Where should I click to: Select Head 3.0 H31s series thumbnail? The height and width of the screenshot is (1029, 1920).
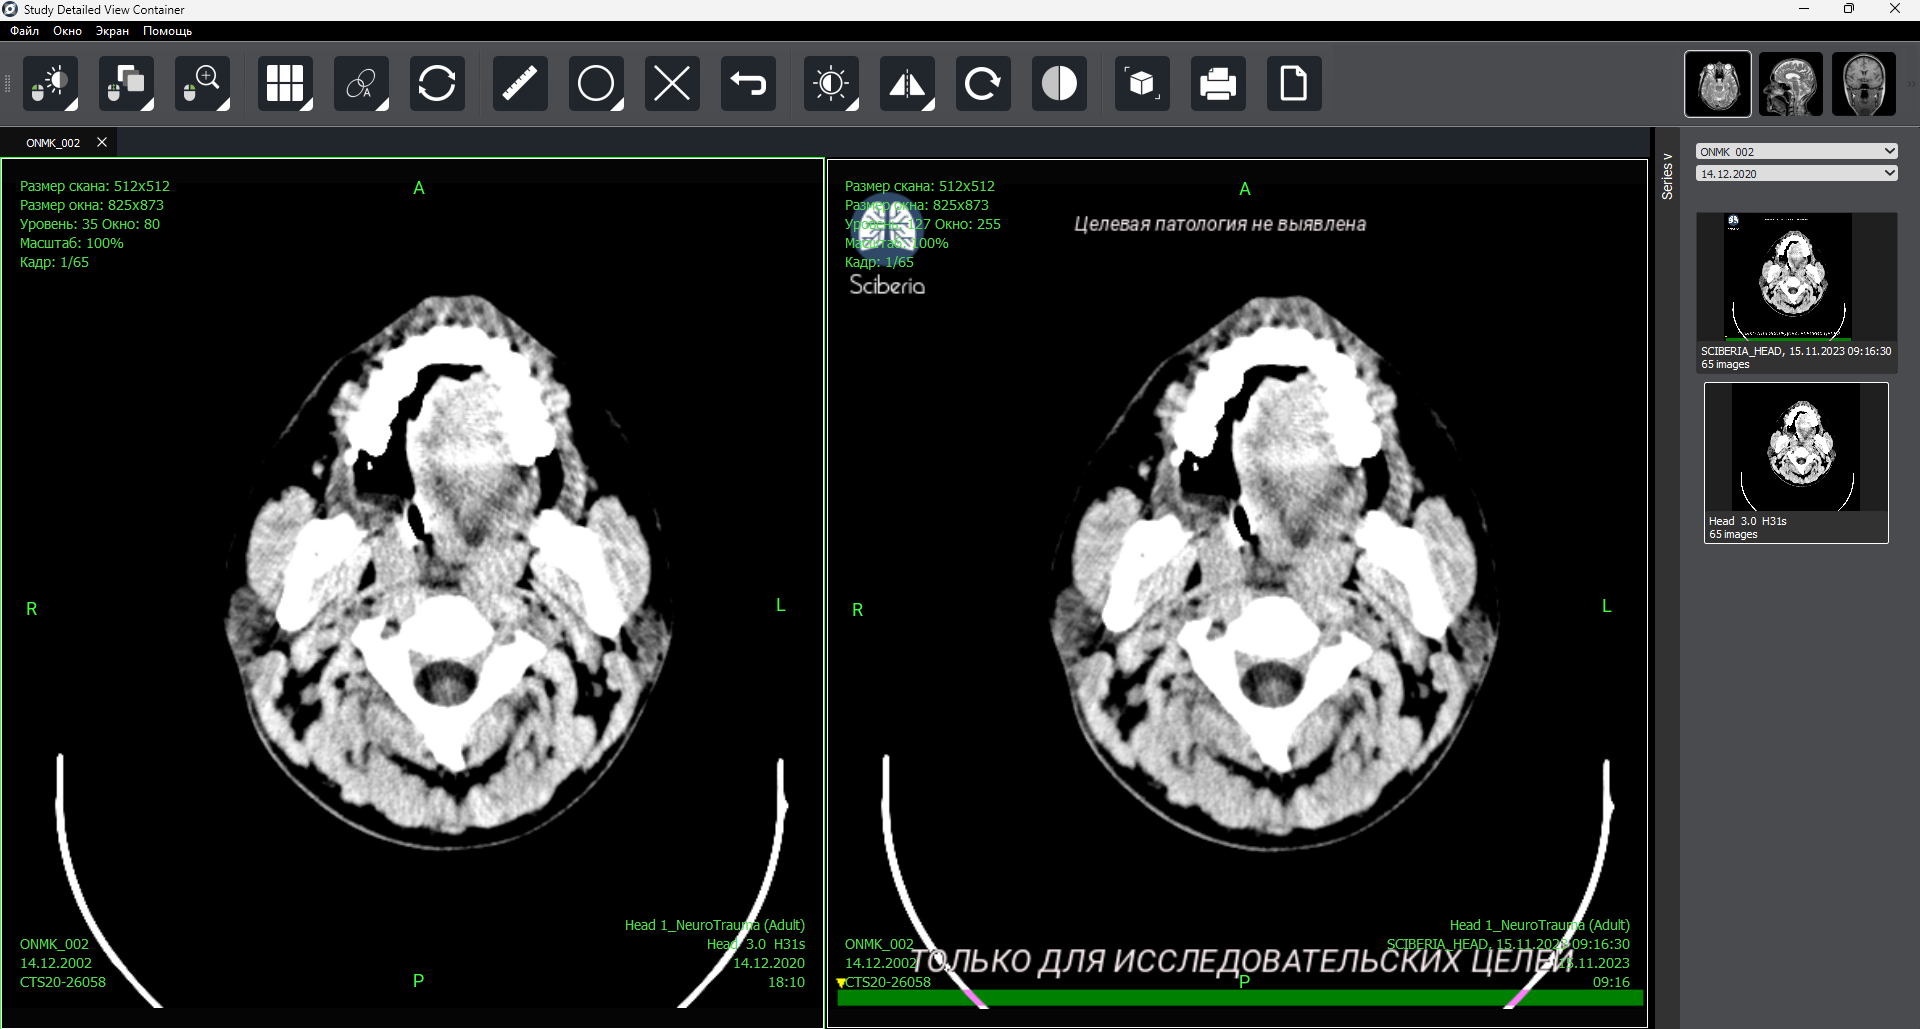coord(1796,463)
